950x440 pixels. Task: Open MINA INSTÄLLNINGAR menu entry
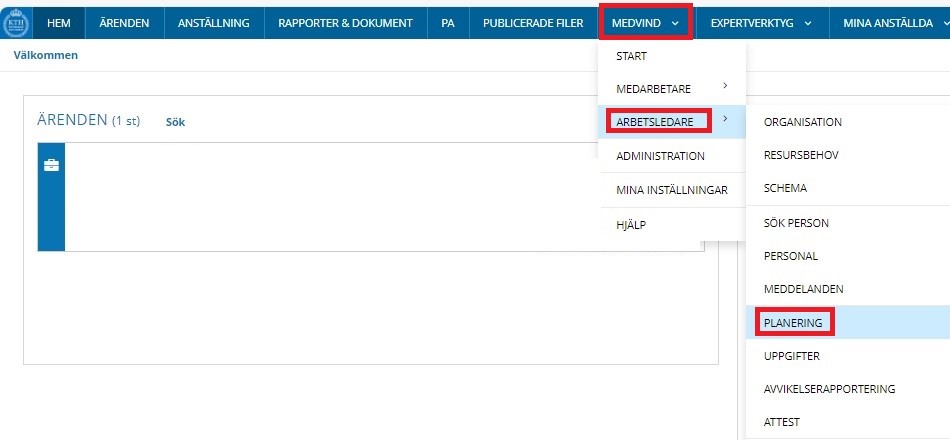click(x=672, y=190)
